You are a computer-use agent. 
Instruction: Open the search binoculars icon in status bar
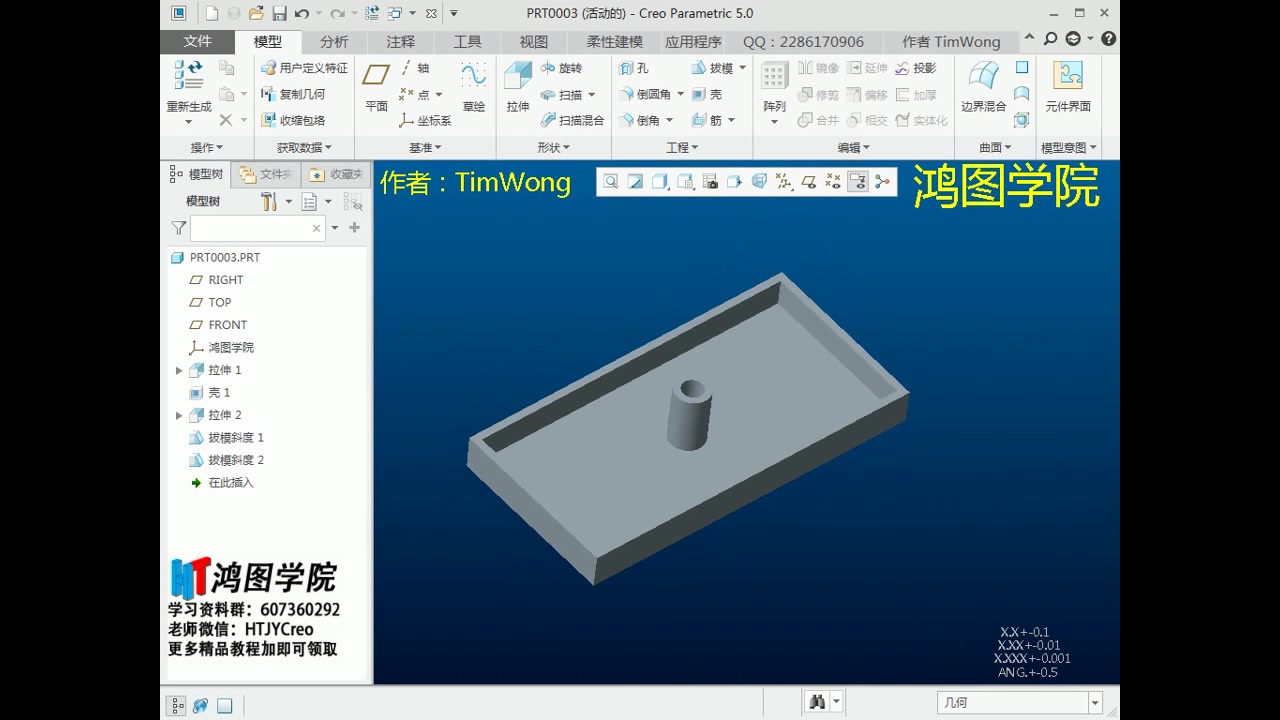pos(817,703)
